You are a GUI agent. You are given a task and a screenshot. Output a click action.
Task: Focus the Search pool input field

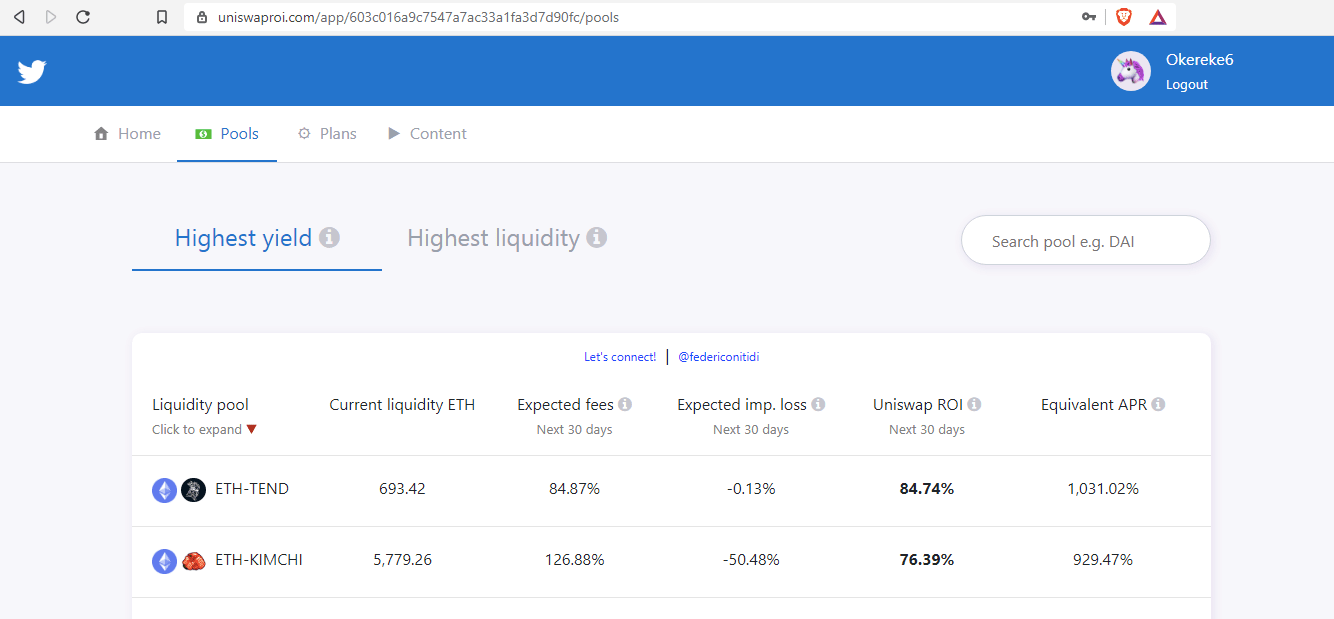point(1085,241)
